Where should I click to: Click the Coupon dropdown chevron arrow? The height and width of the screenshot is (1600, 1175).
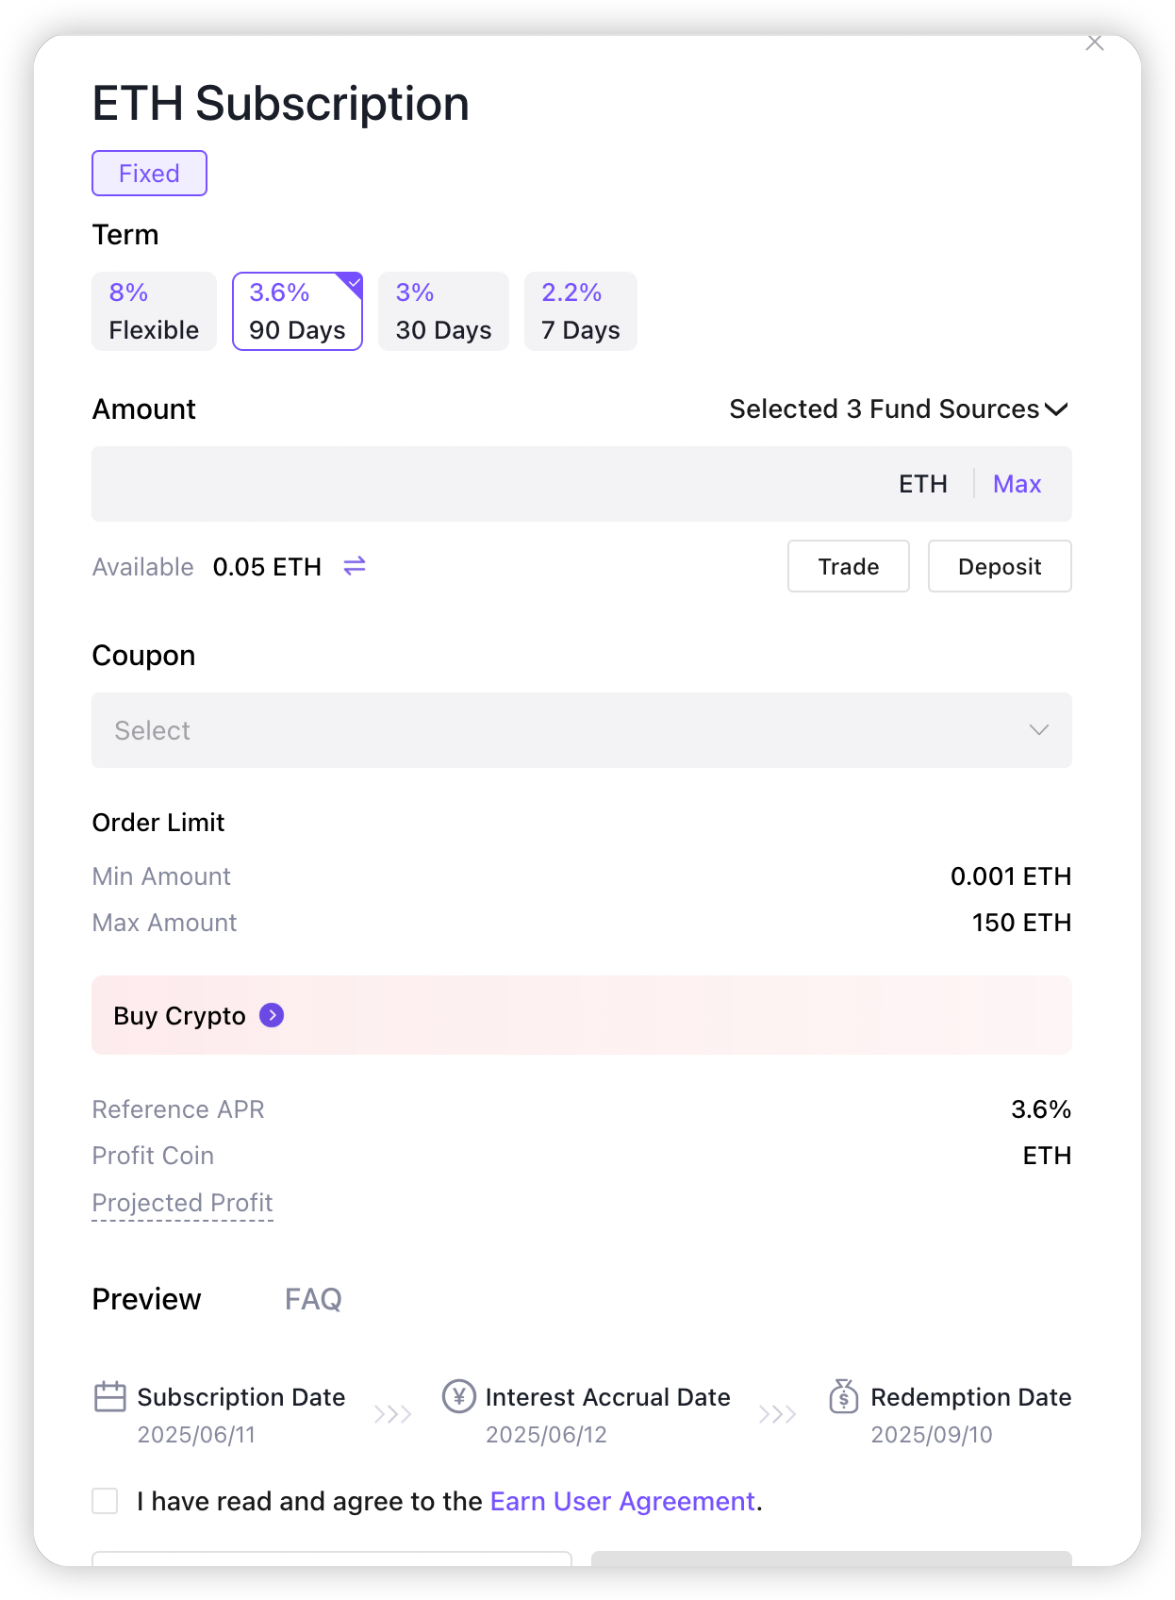(x=1039, y=730)
